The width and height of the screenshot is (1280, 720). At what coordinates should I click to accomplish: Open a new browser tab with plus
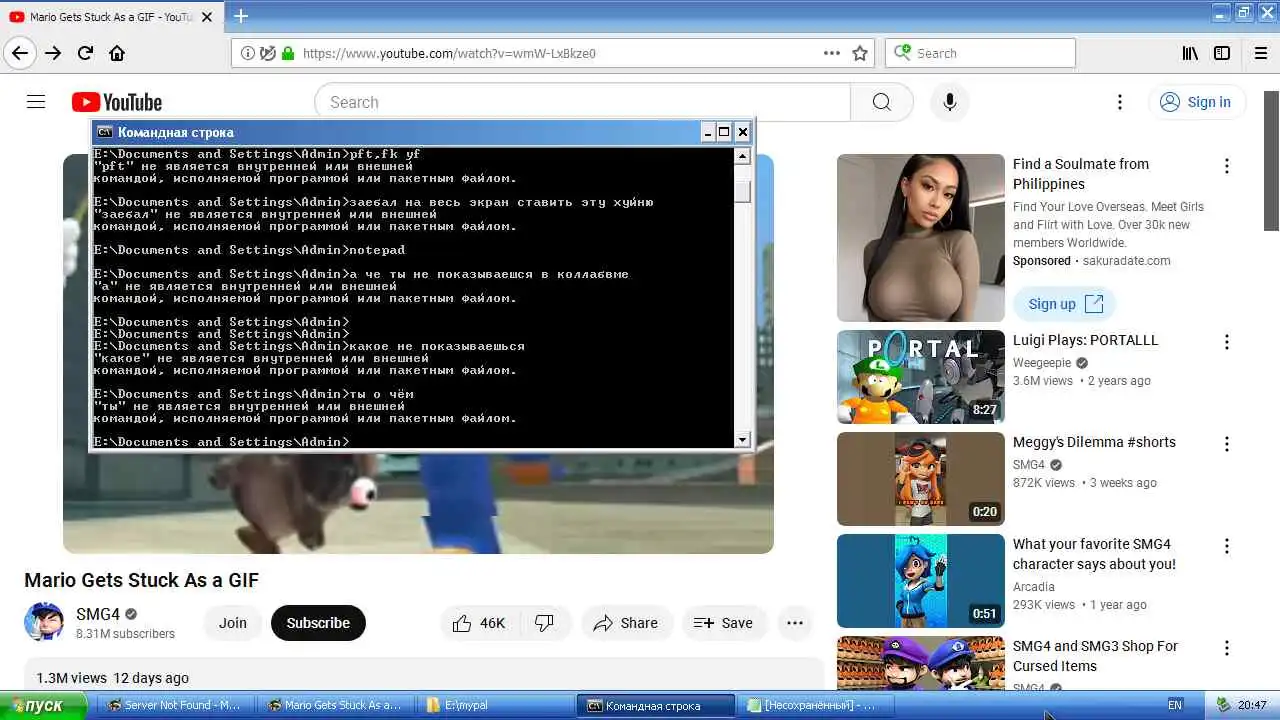point(241,16)
